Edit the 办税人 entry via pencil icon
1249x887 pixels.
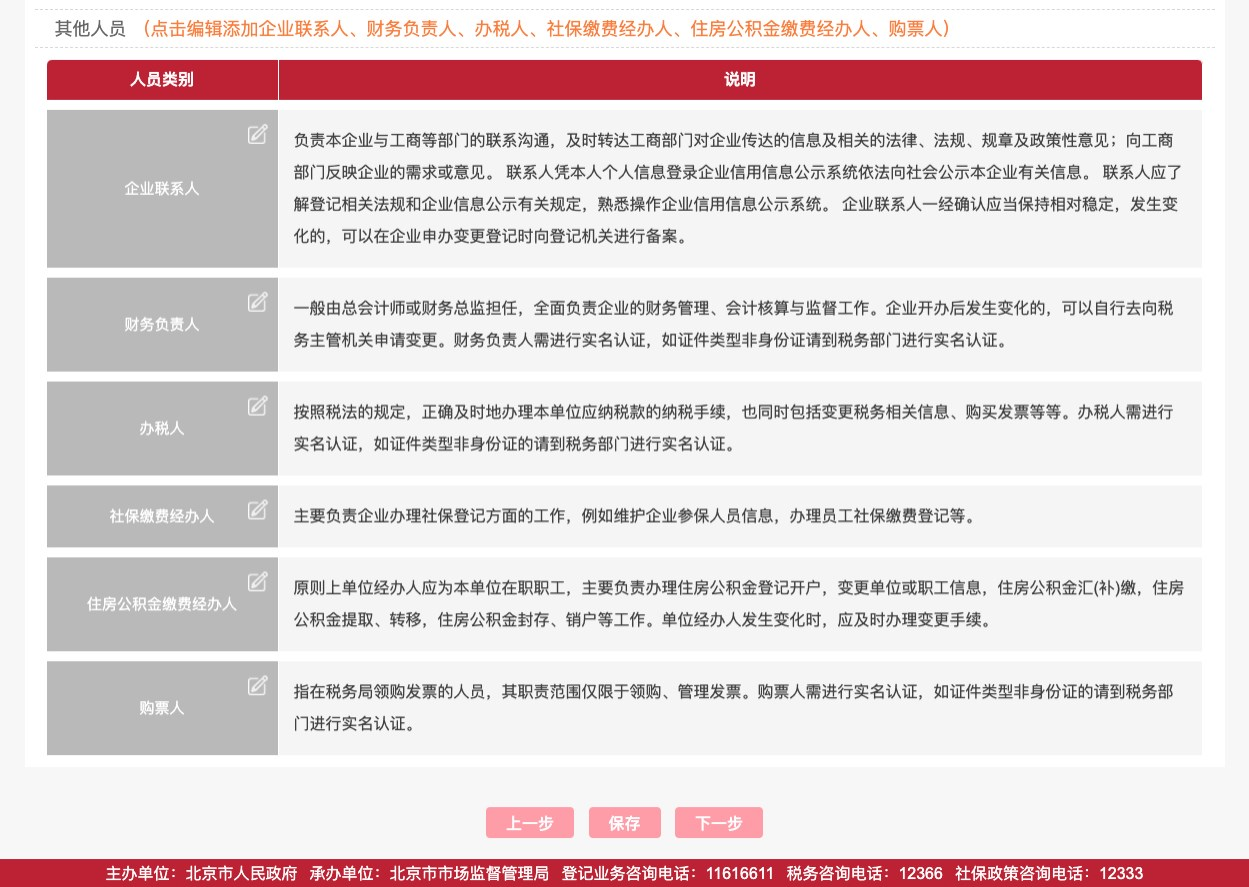pyautogui.click(x=257, y=405)
